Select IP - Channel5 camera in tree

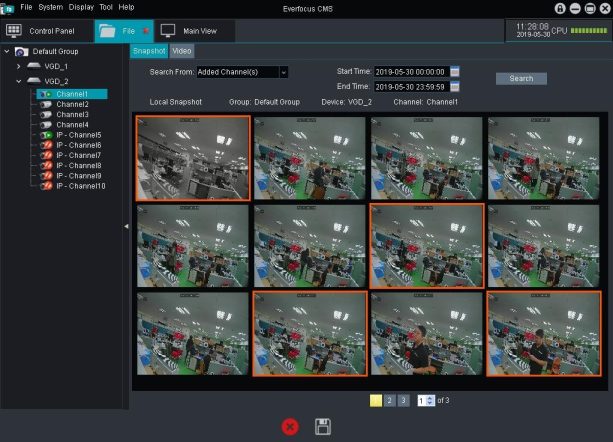pyautogui.click(x=78, y=135)
